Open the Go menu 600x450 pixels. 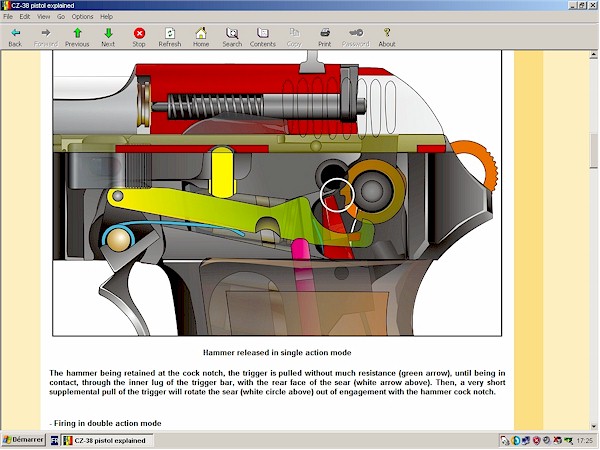[x=61, y=16]
